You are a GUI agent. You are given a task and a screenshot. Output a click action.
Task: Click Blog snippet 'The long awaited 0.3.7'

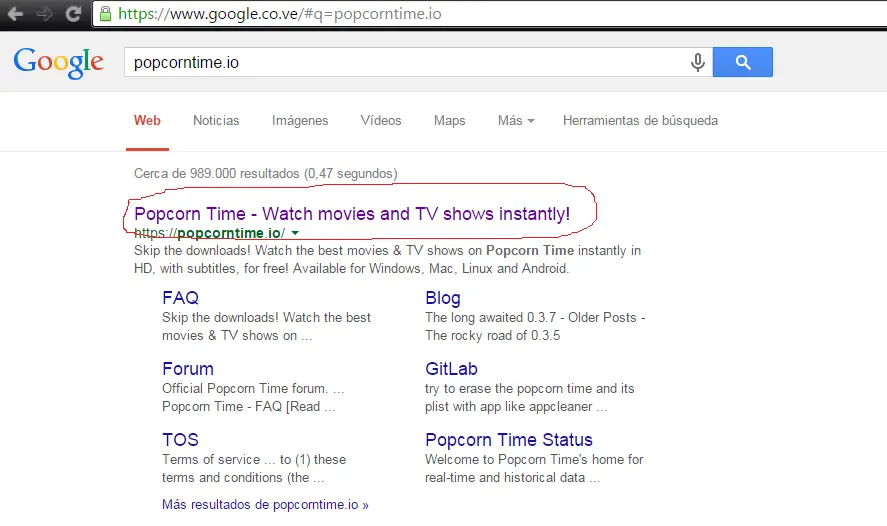[x=490, y=317]
